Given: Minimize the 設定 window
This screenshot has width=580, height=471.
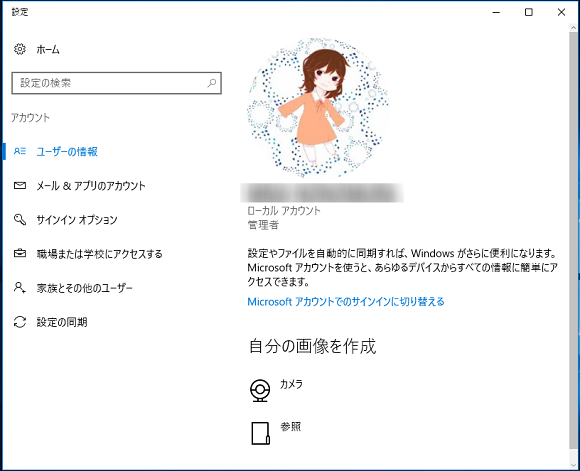Looking at the screenshot, I should coord(496,12).
